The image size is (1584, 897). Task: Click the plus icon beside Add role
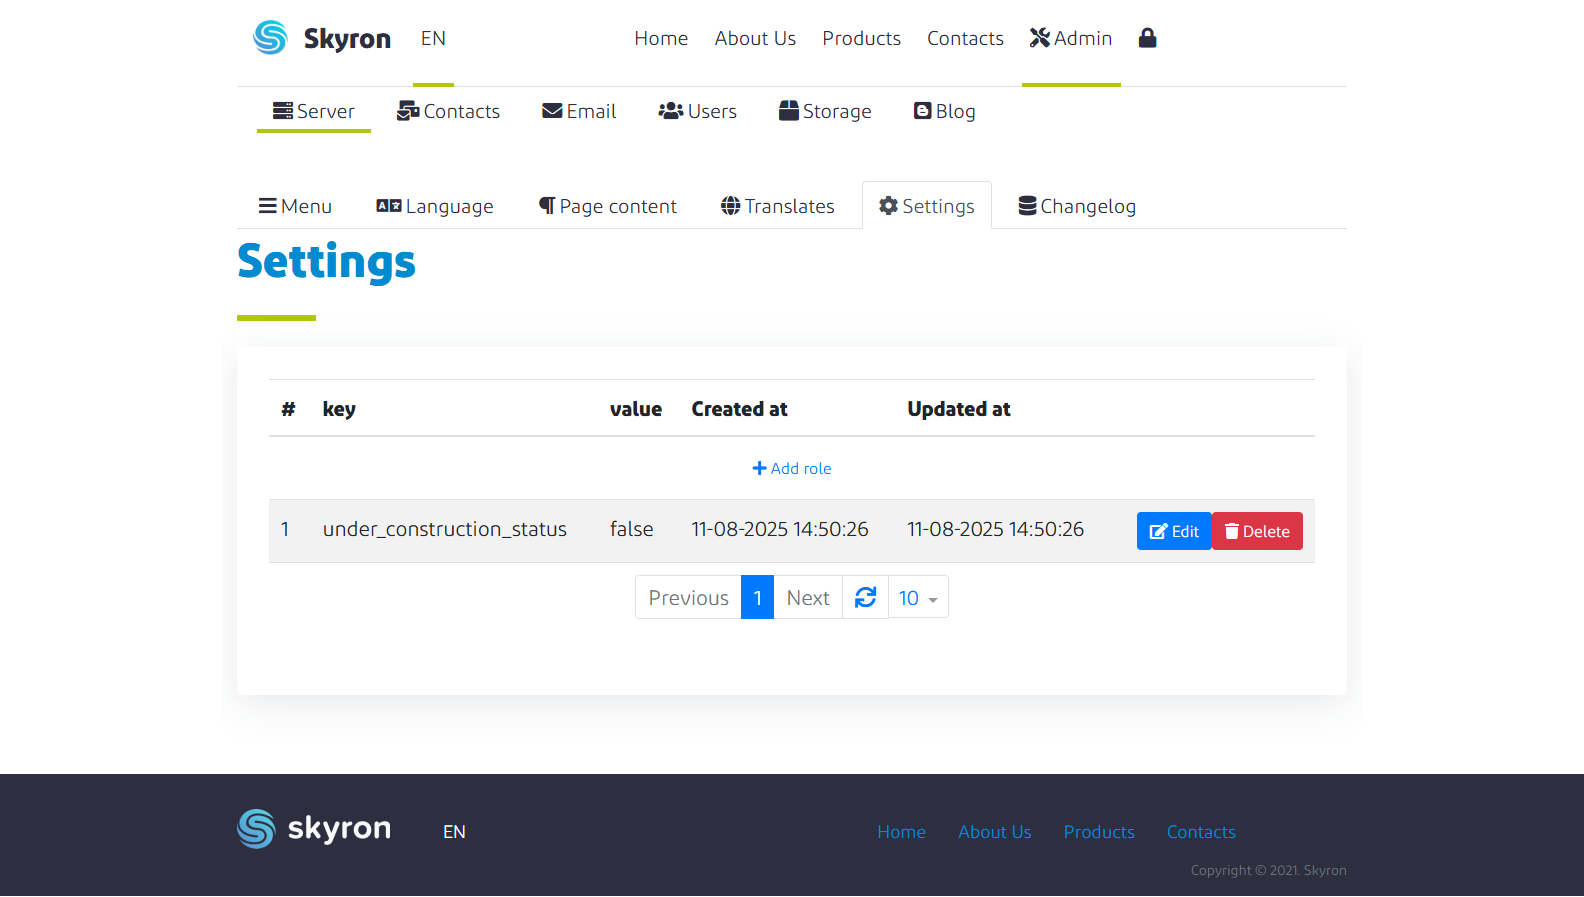(760, 468)
